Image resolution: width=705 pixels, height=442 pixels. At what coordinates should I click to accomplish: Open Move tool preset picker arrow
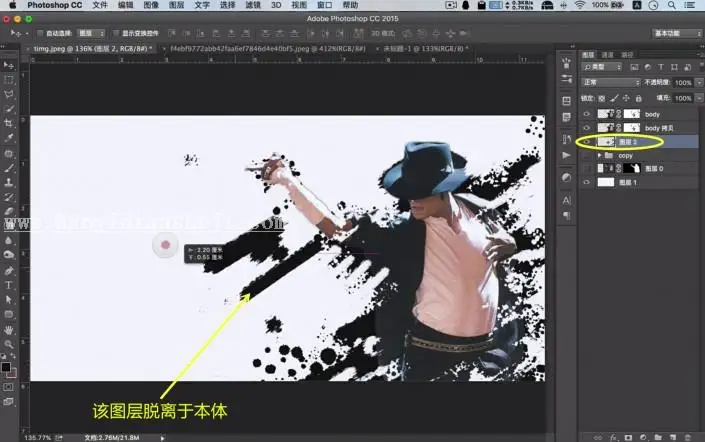27,34
